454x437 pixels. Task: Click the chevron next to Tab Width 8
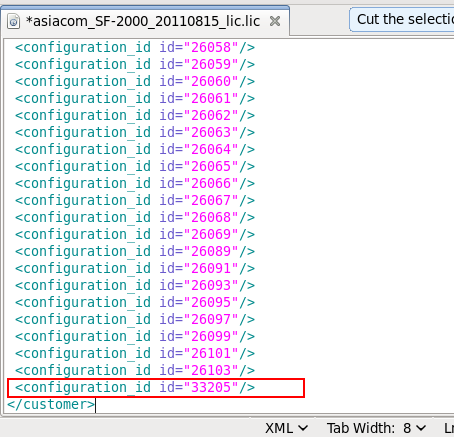(421, 428)
